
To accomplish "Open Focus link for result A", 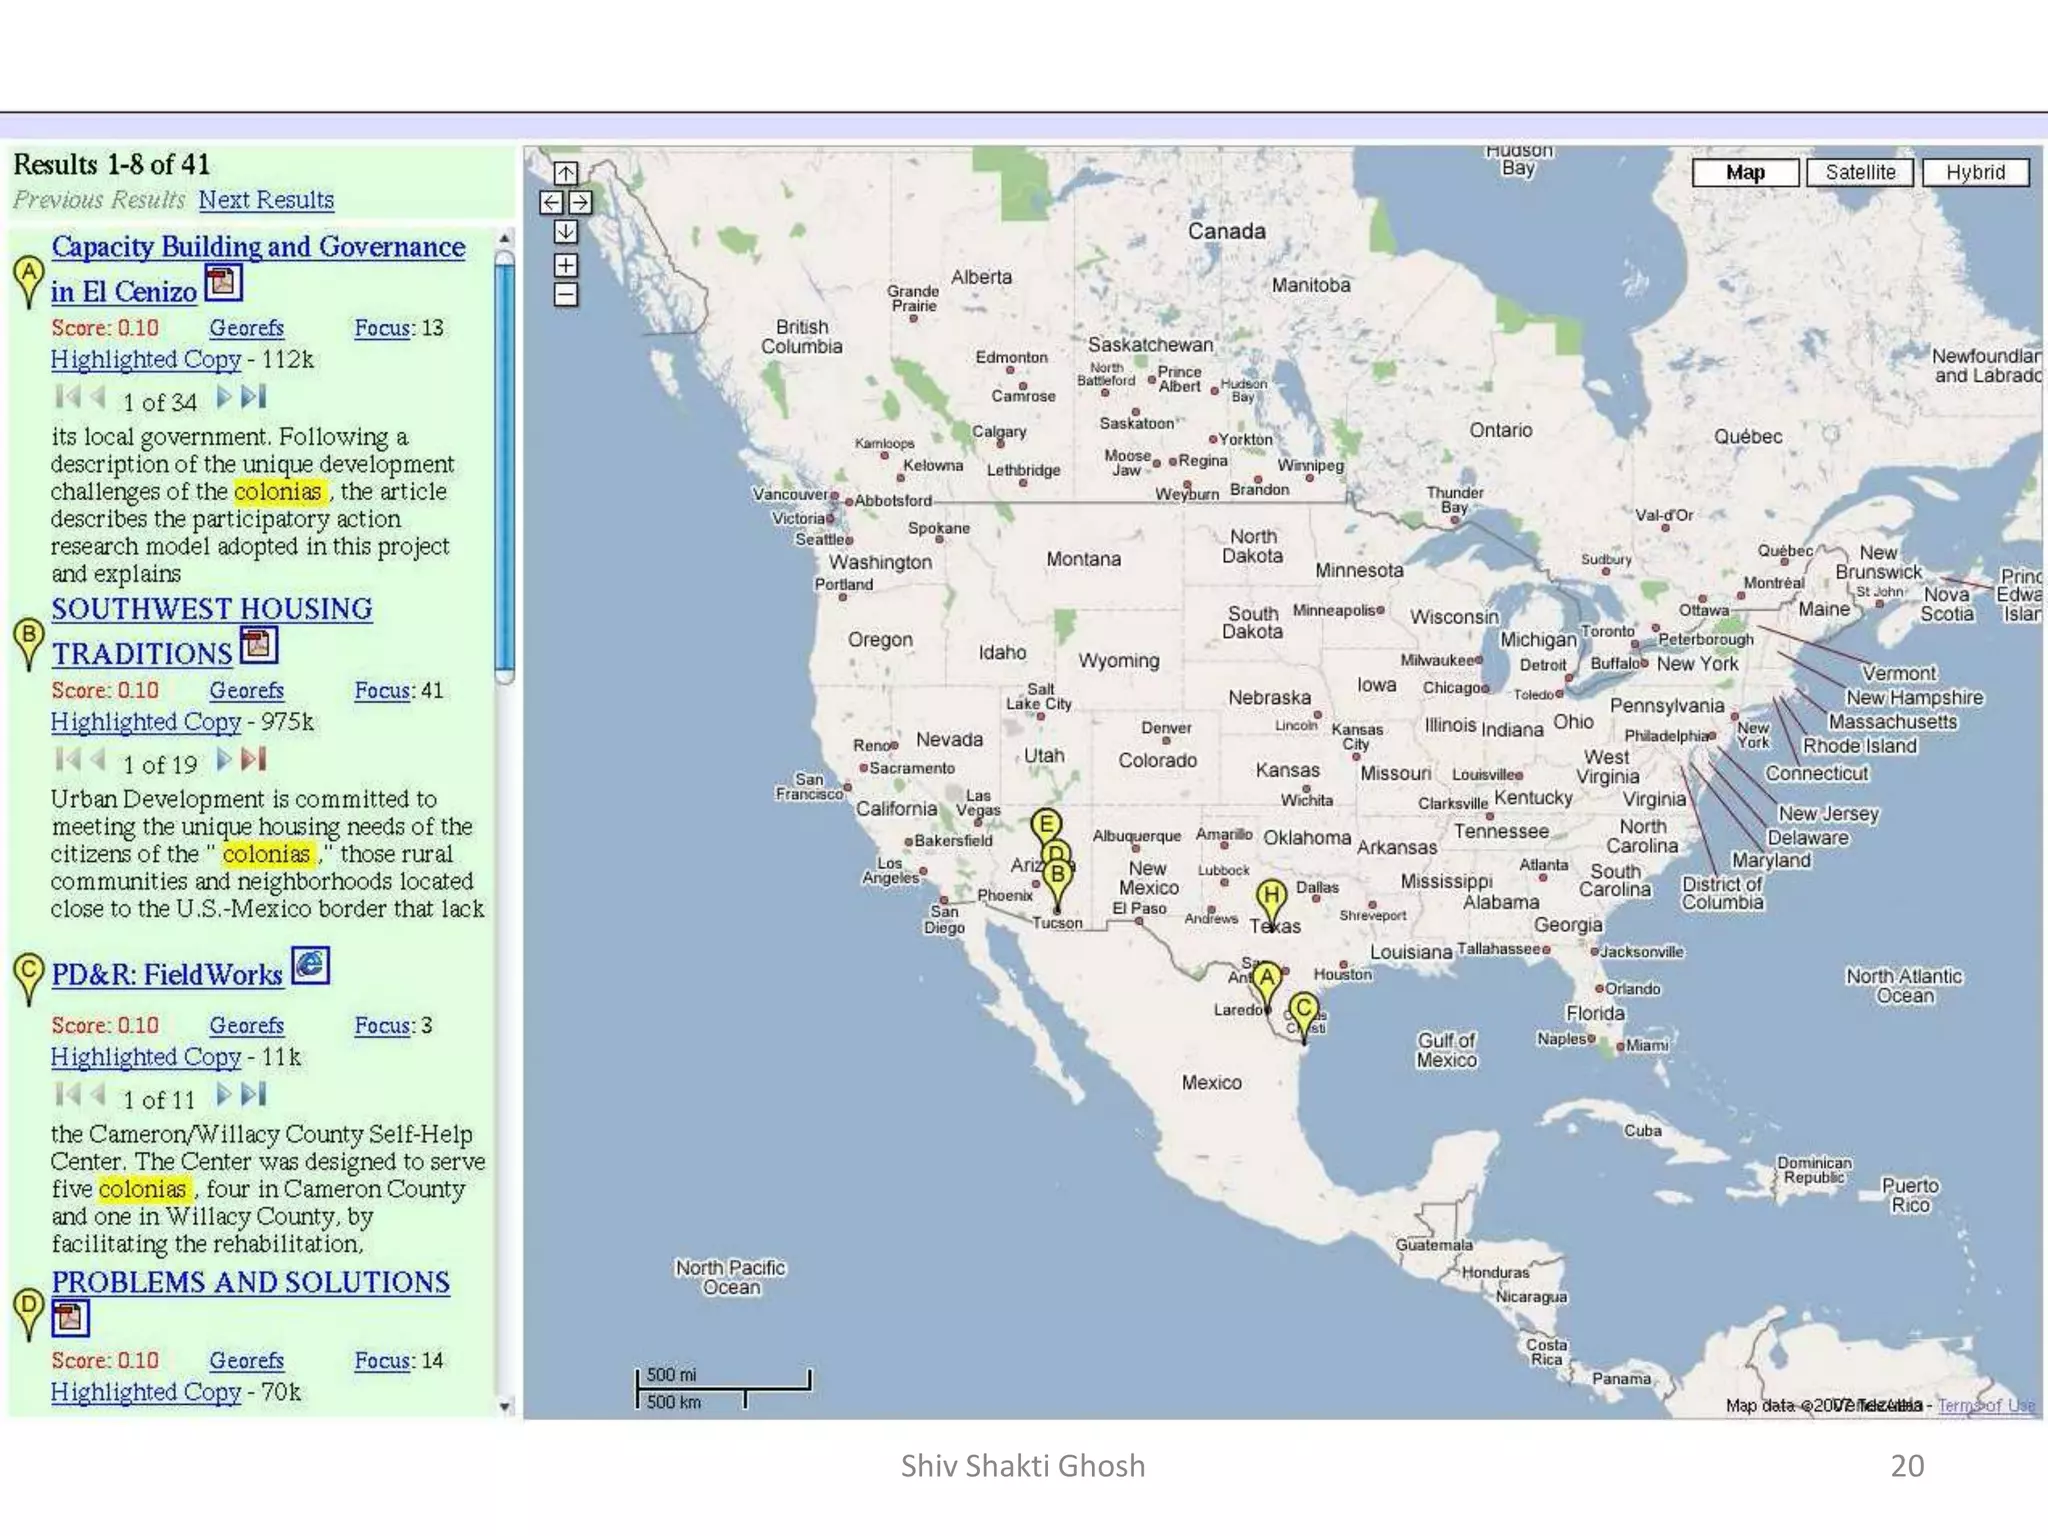I will coord(383,328).
